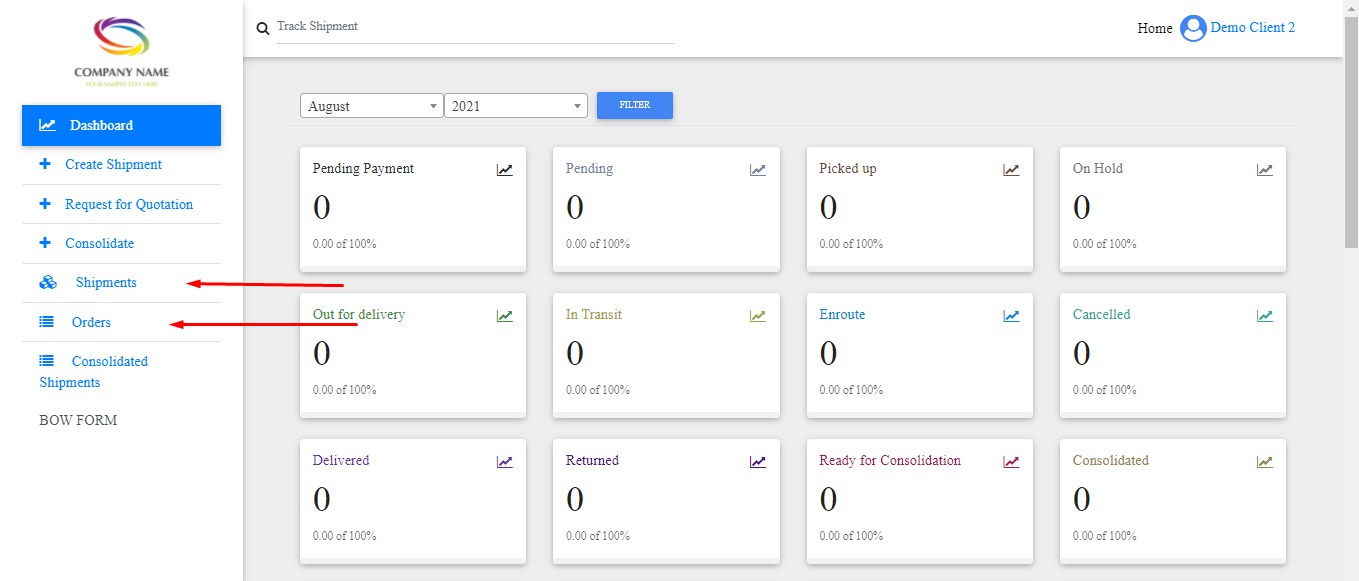
Task: Click the trend icon on Cancelled card
Action: pos(1265,316)
